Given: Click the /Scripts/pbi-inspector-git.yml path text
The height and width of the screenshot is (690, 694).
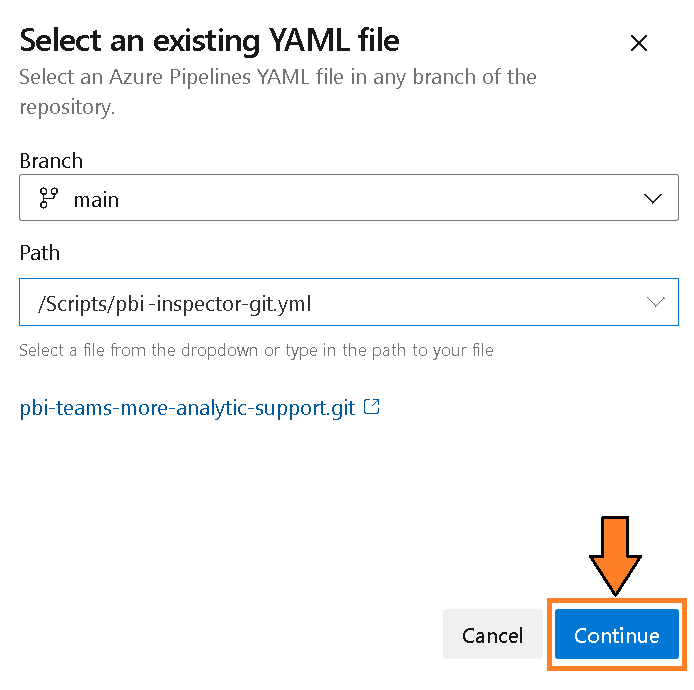Looking at the screenshot, I should click(x=174, y=303).
